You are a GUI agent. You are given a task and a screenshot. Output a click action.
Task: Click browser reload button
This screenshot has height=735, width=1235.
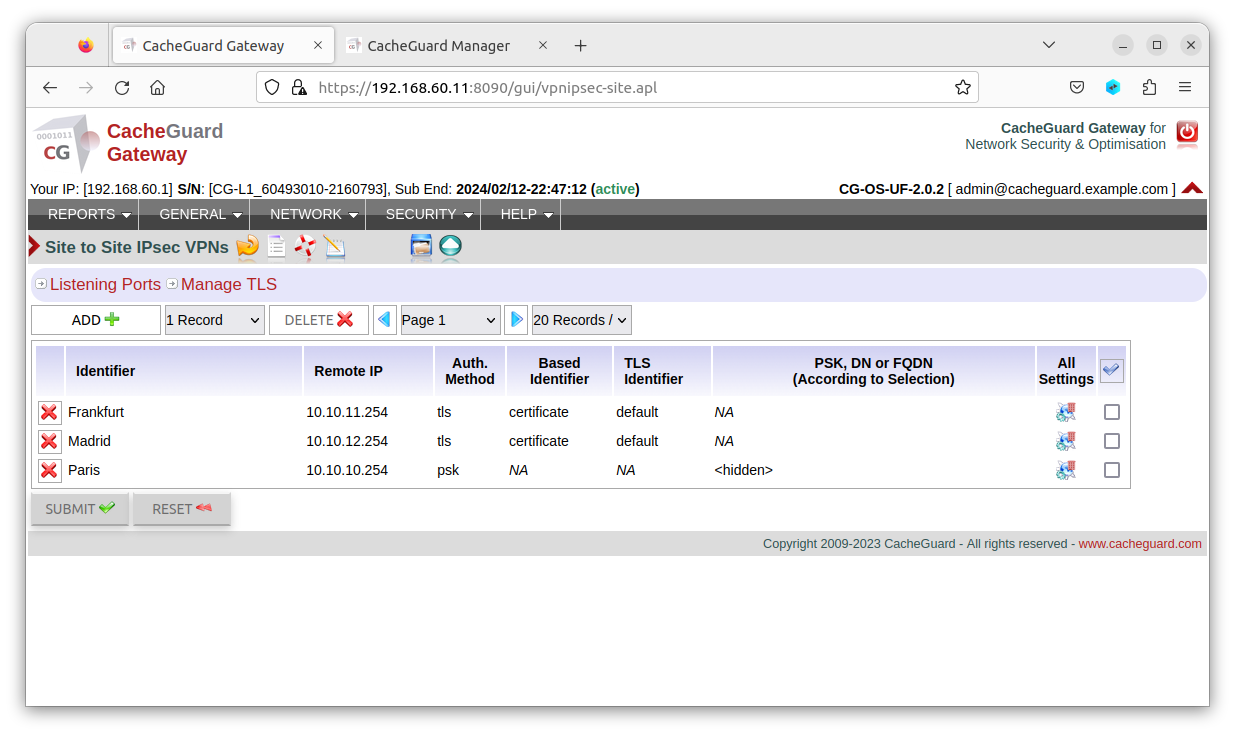point(122,88)
